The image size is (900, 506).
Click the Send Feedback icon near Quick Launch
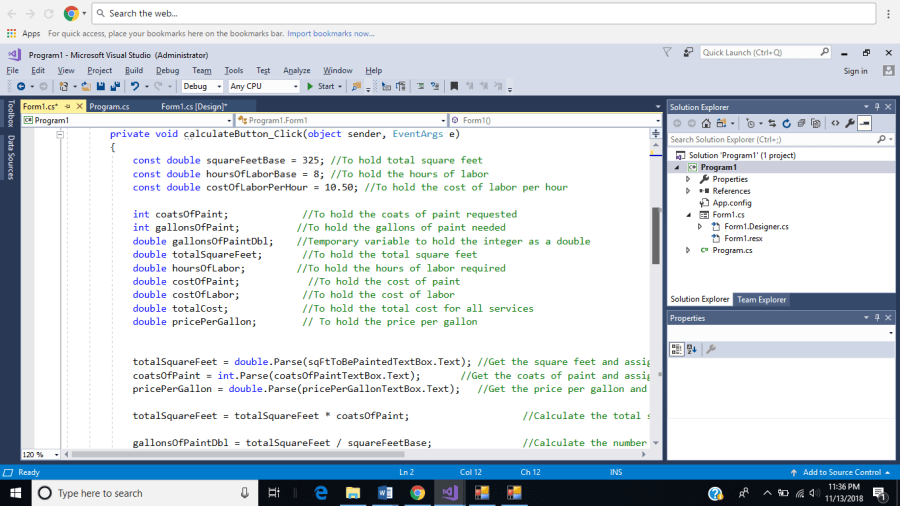point(688,52)
